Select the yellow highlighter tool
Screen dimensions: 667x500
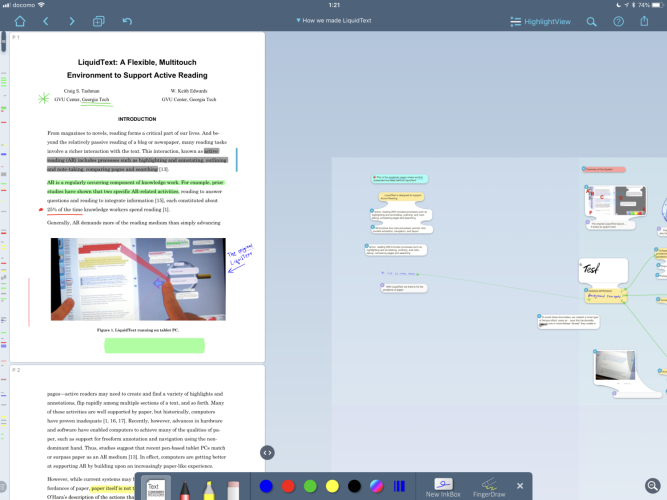(209, 487)
